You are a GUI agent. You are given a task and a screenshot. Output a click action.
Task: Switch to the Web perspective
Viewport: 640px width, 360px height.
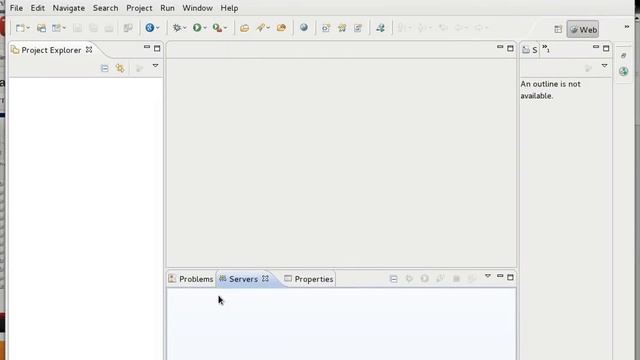tap(583, 29)
